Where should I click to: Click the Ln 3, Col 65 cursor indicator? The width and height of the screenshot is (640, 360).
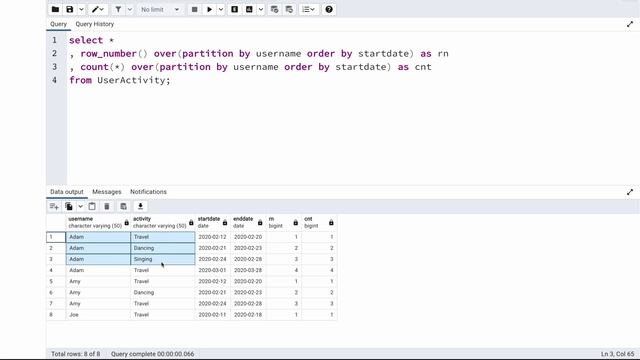(x=618, y=354)
